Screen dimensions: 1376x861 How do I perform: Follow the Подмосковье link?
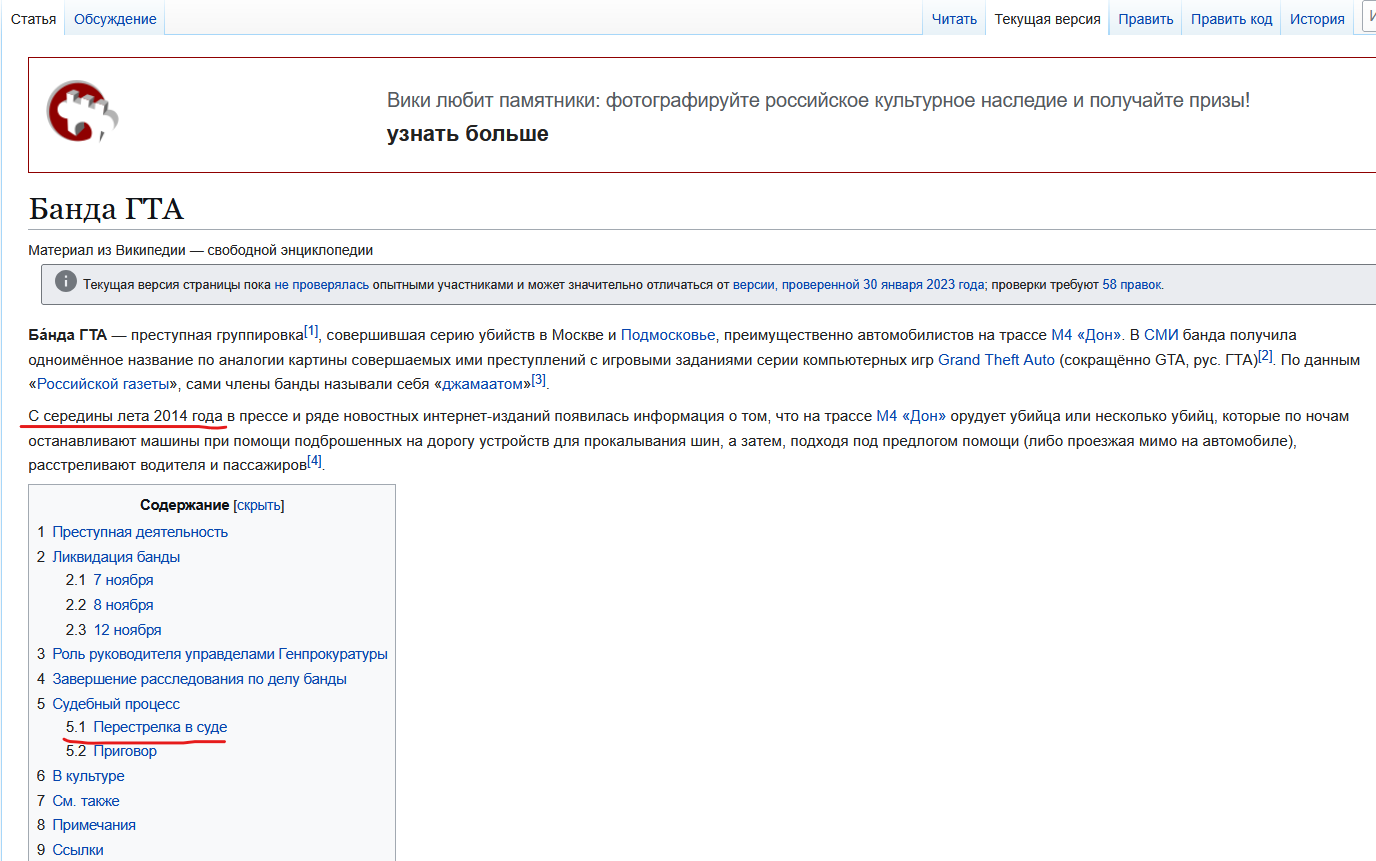pos(667,335)
